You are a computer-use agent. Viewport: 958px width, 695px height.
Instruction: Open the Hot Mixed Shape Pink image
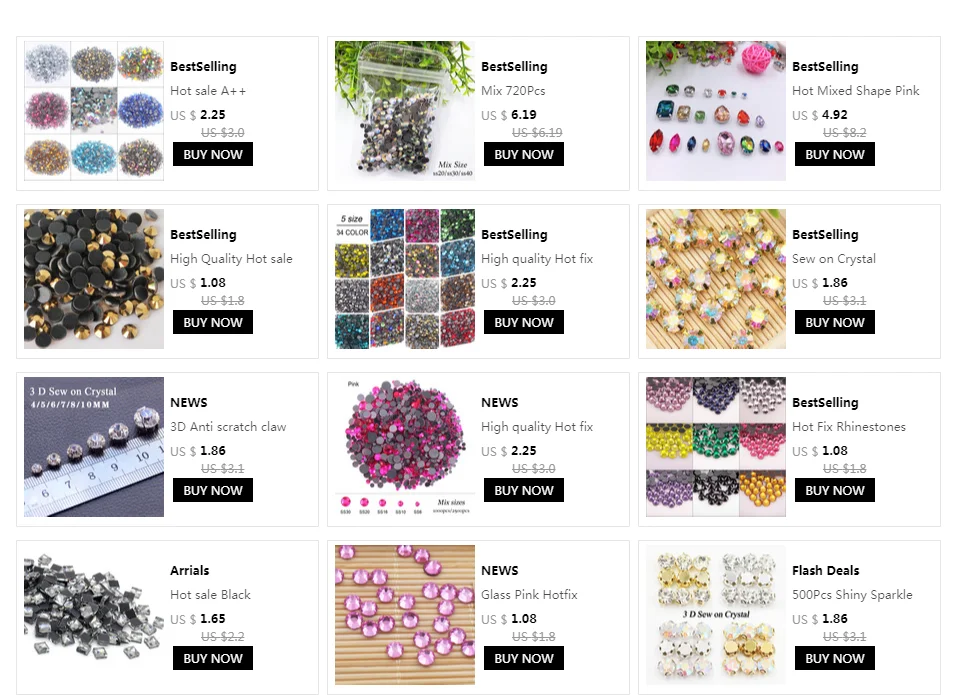(x=715, y=111)
